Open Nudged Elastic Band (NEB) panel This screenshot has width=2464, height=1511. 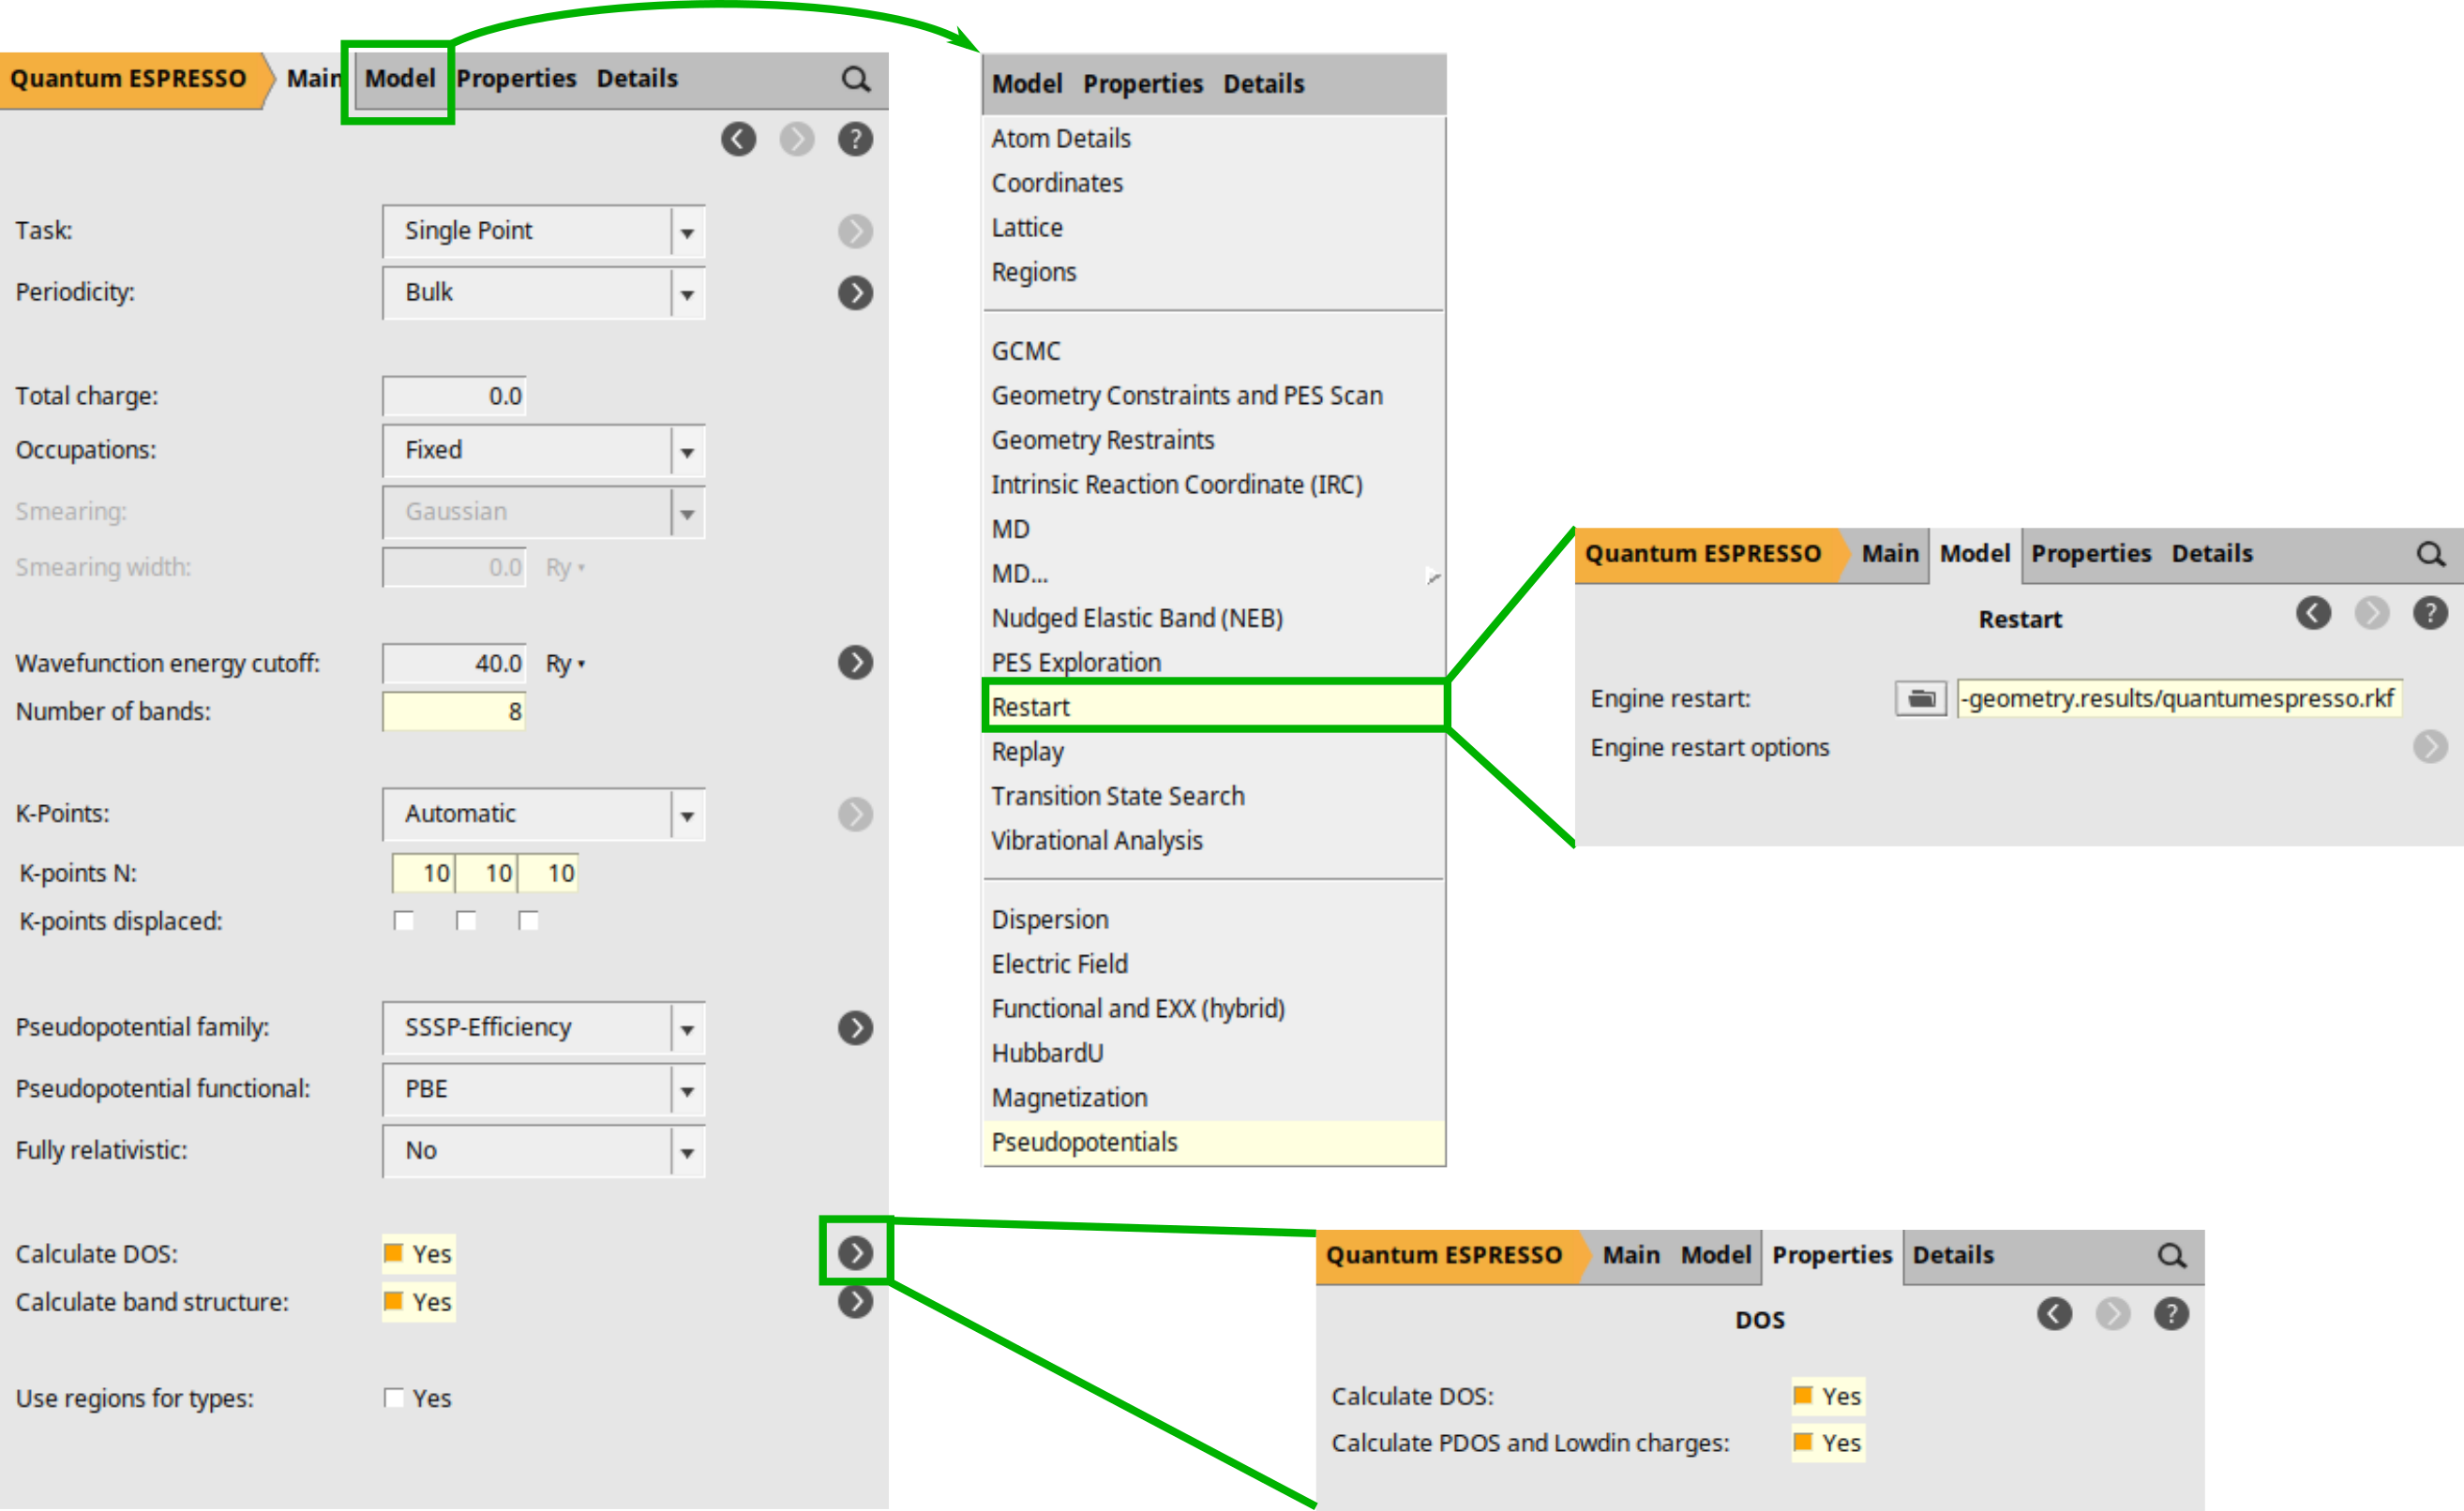coord(1137,617)
